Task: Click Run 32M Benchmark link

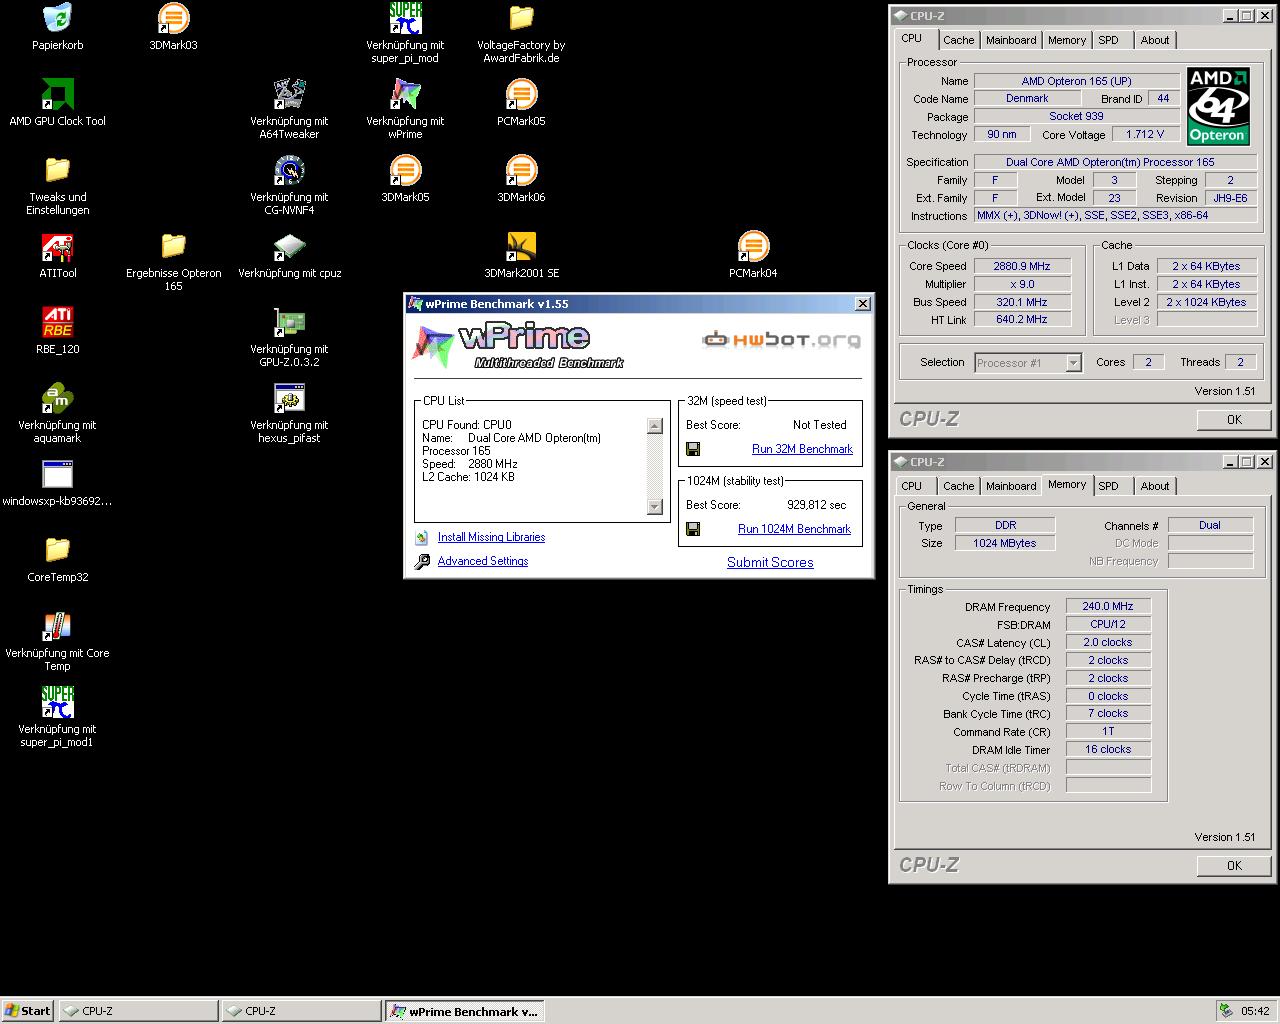Action: tap(802, 449)
